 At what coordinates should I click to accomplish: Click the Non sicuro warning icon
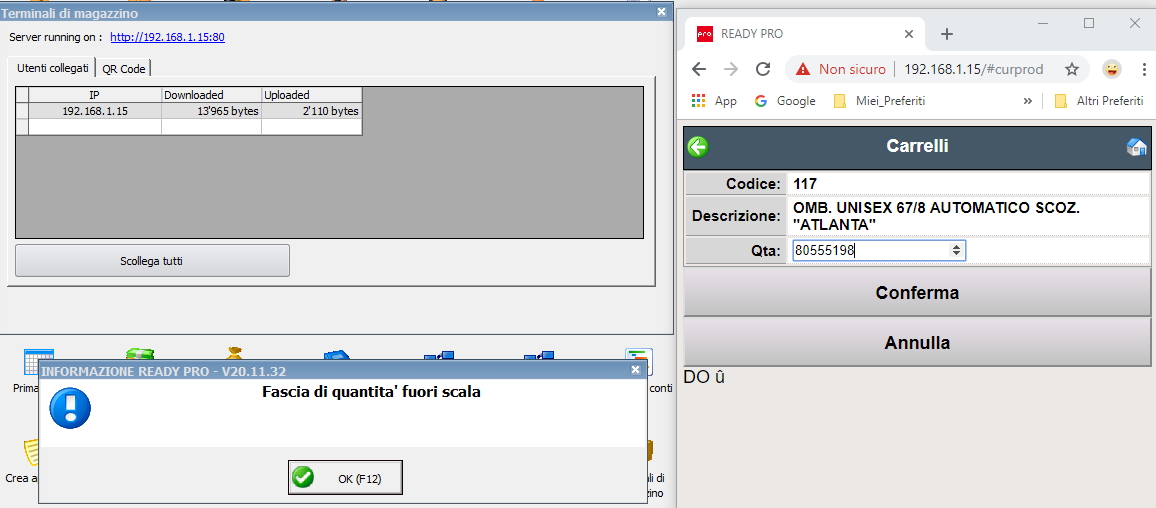[x=803, y=69]
